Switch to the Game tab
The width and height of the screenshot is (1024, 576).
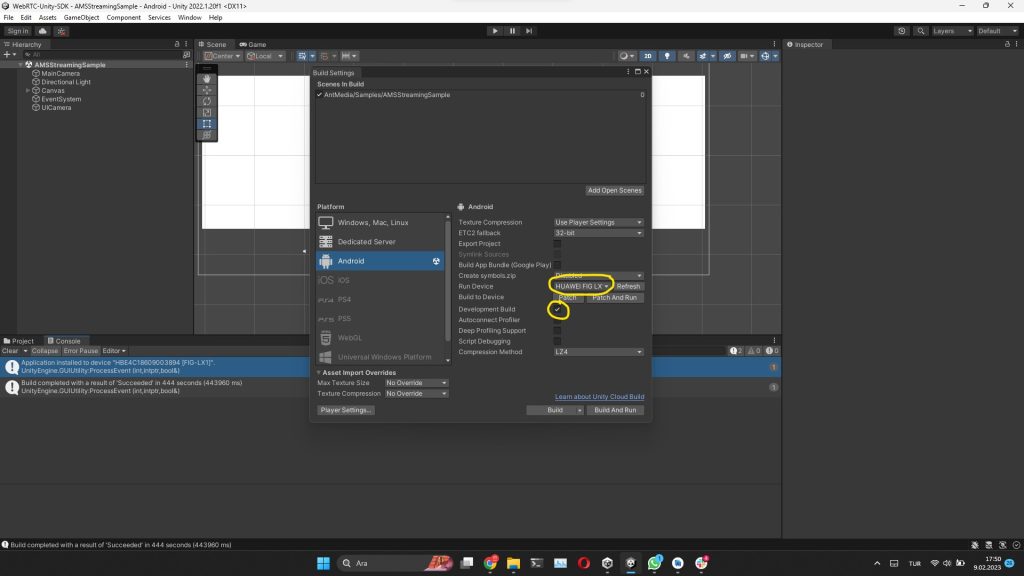click(253, 44)
